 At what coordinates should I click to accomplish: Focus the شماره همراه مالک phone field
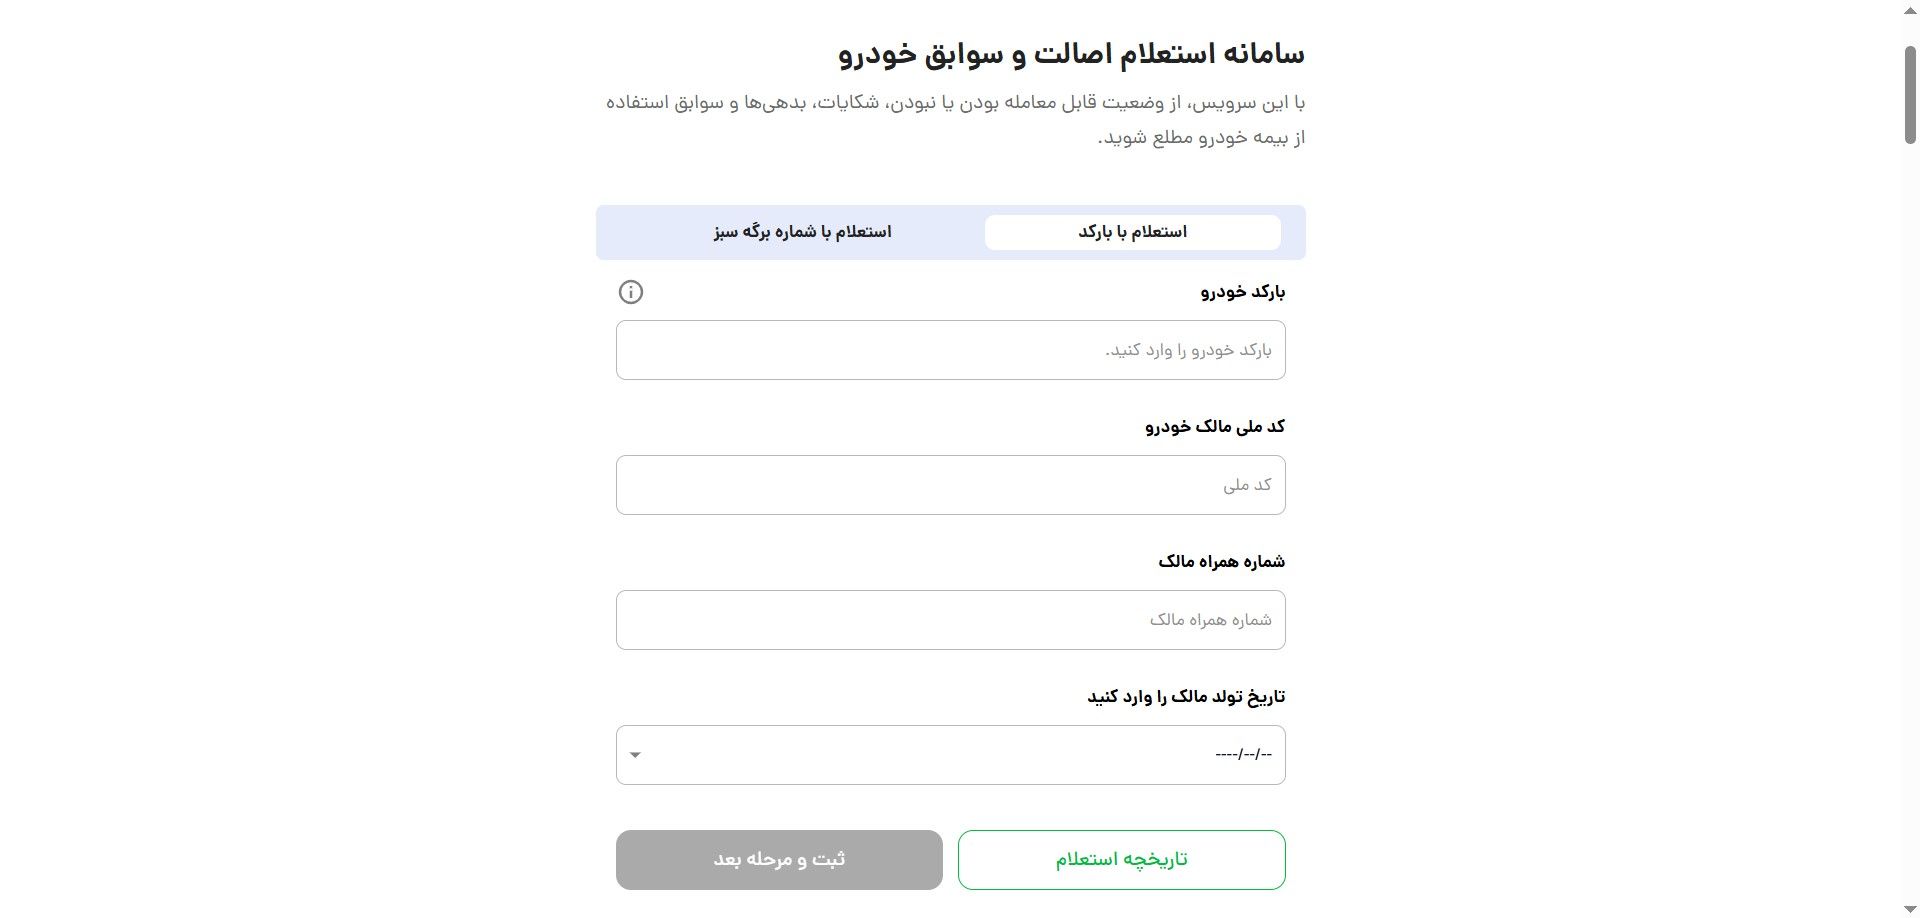coord(950,619)
